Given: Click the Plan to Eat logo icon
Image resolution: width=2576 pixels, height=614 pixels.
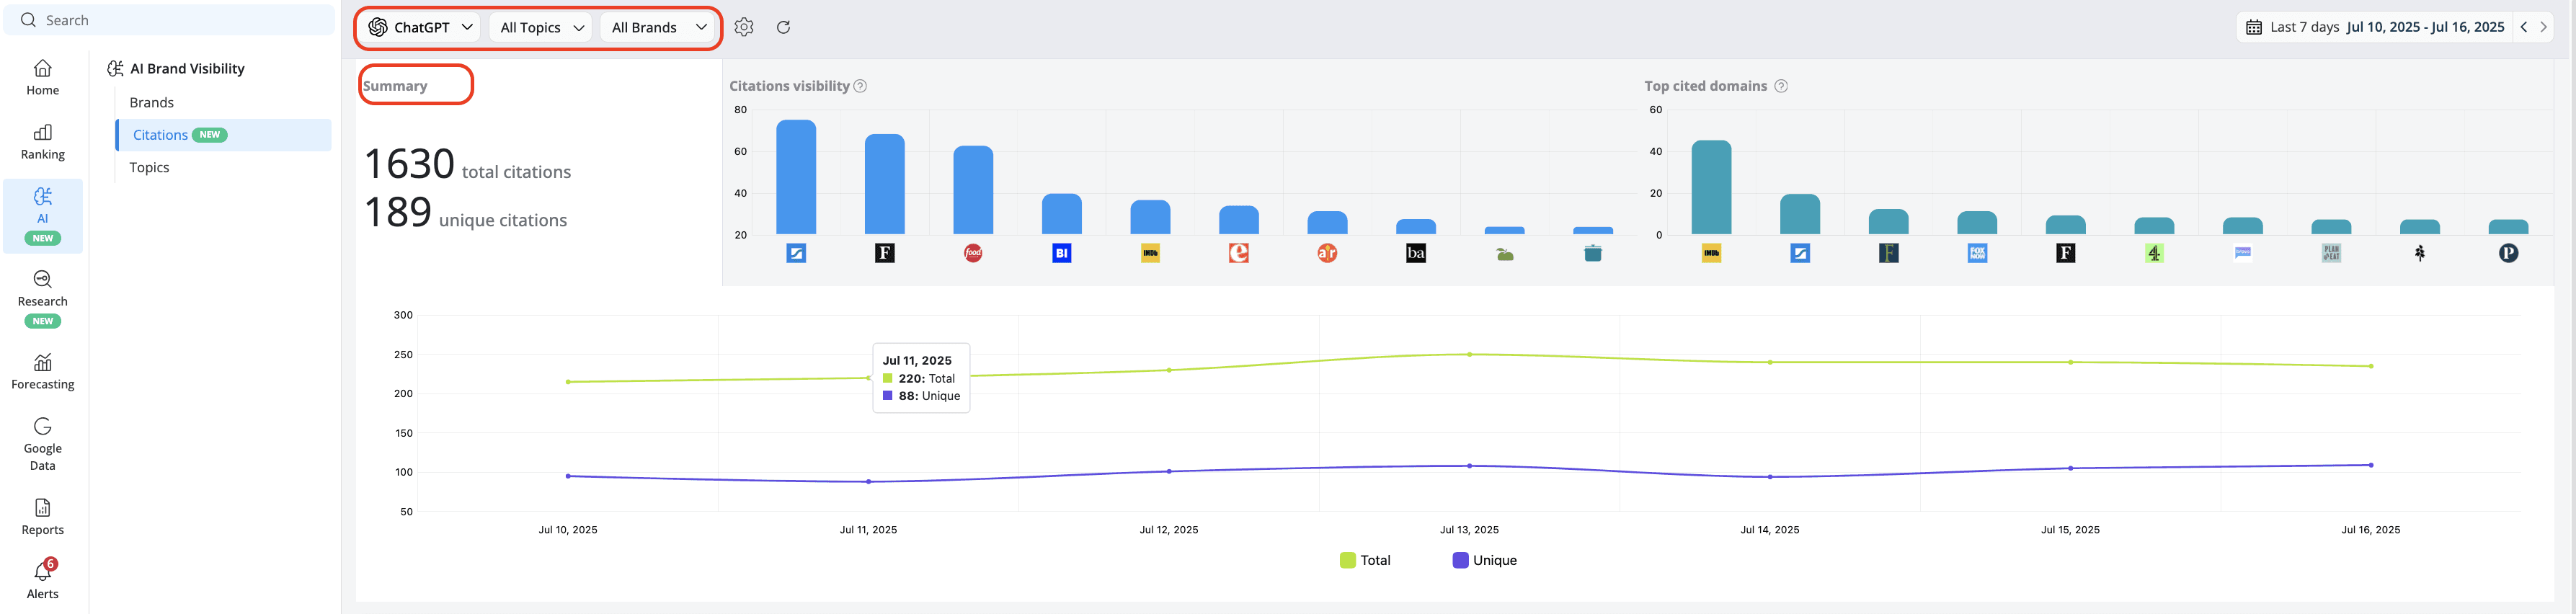Looking at the screenshot, I should coord(2331,253).
